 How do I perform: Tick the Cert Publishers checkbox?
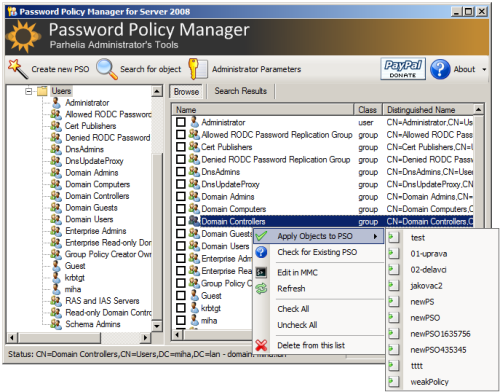pyautogui.click(x=181, y=147)
